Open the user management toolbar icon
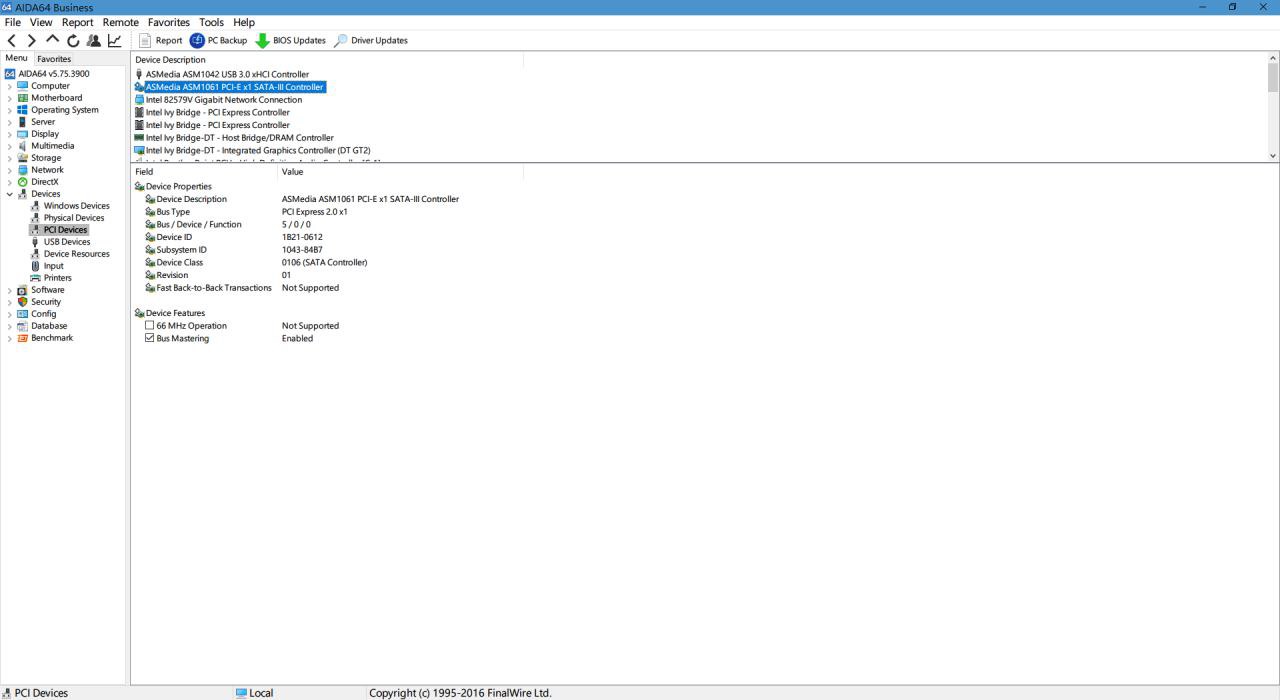1280x700 pixels. pos(93,41)
